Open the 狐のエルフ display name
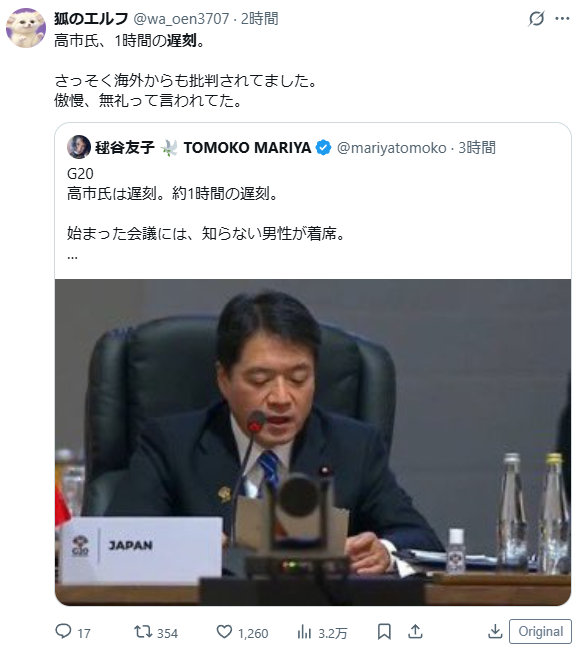The height and width of the screenshot is (655, 576). (x=91, y=18)
